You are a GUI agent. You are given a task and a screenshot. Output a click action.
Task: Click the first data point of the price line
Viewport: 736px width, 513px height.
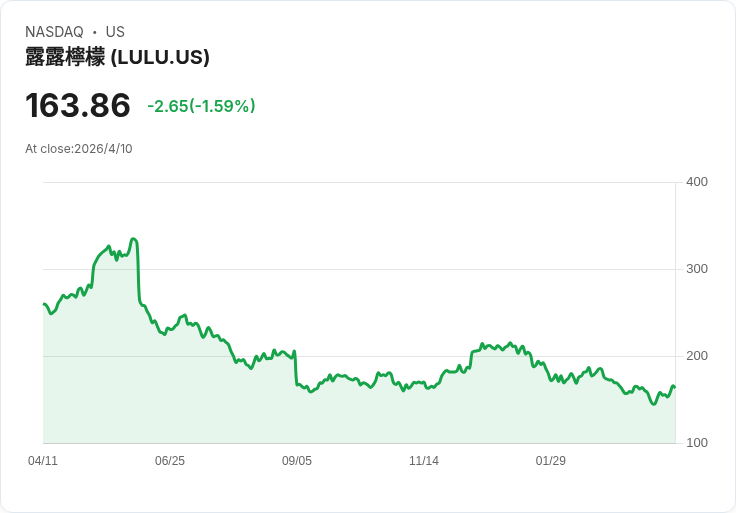[44, 304]
